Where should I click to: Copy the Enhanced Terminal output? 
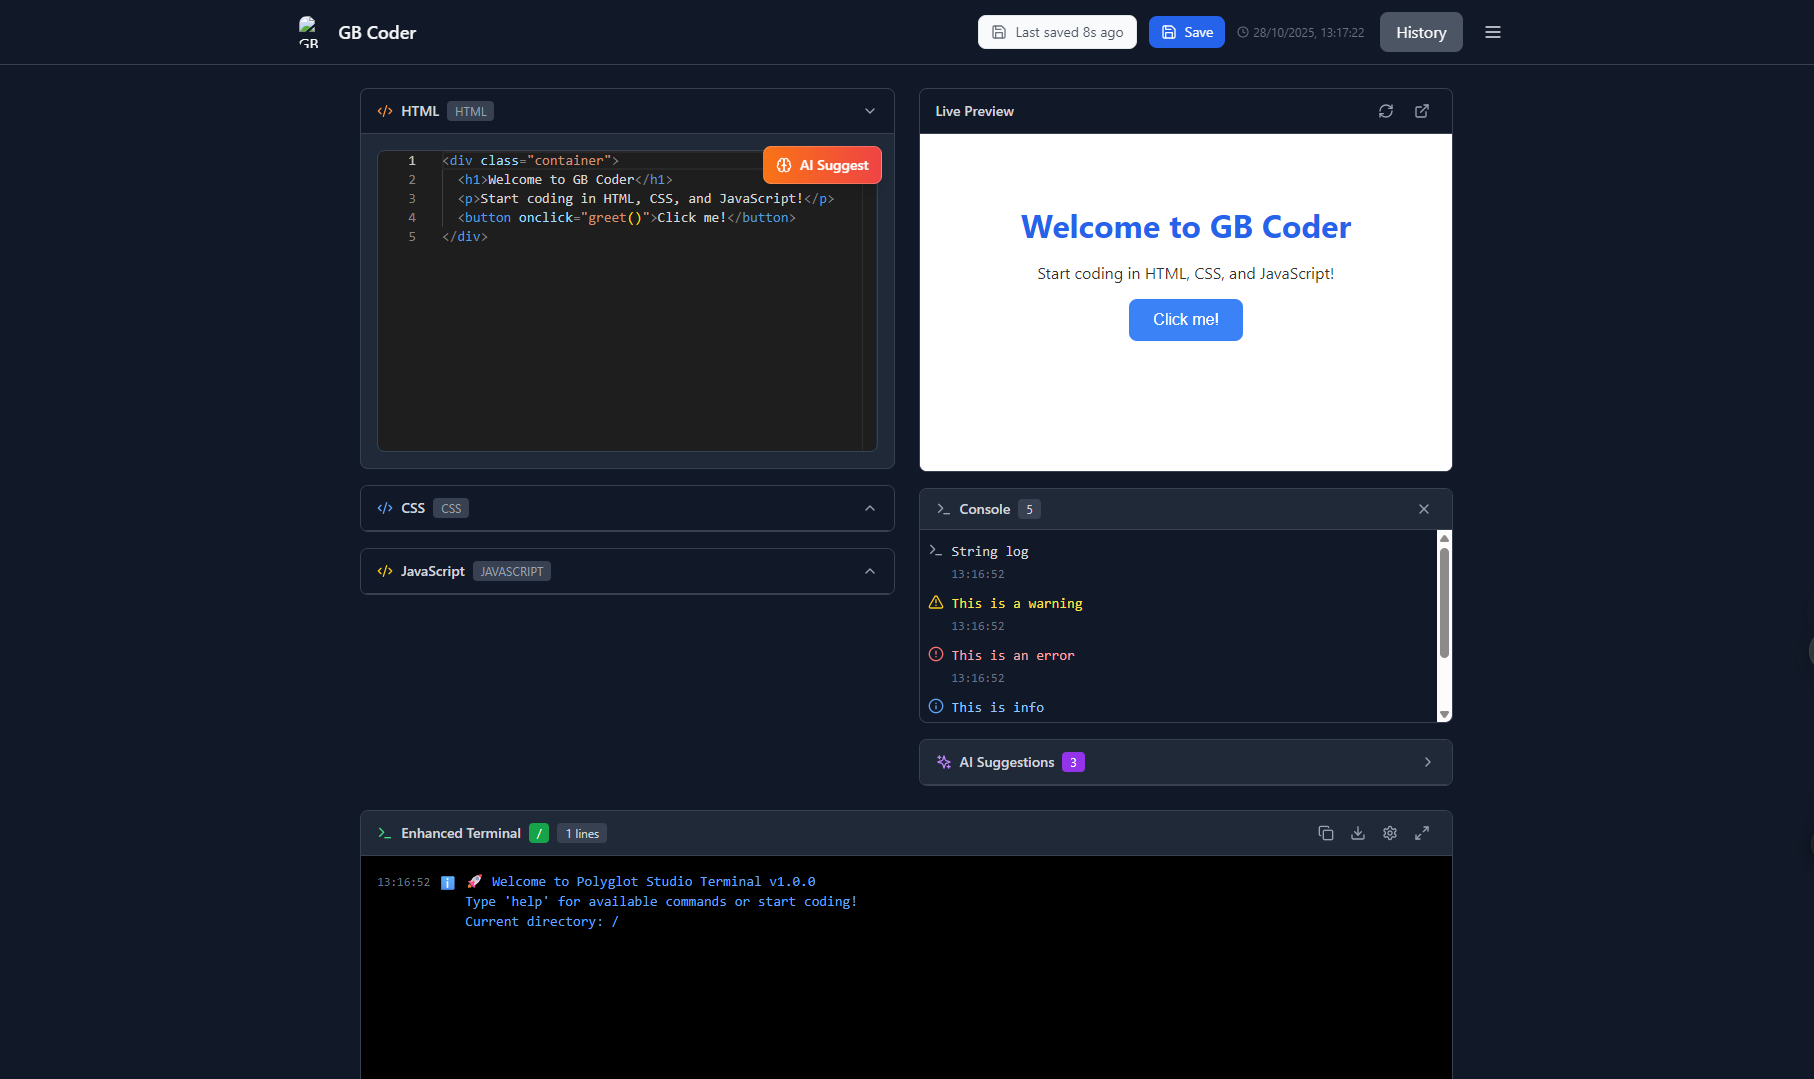(1326, 832)
